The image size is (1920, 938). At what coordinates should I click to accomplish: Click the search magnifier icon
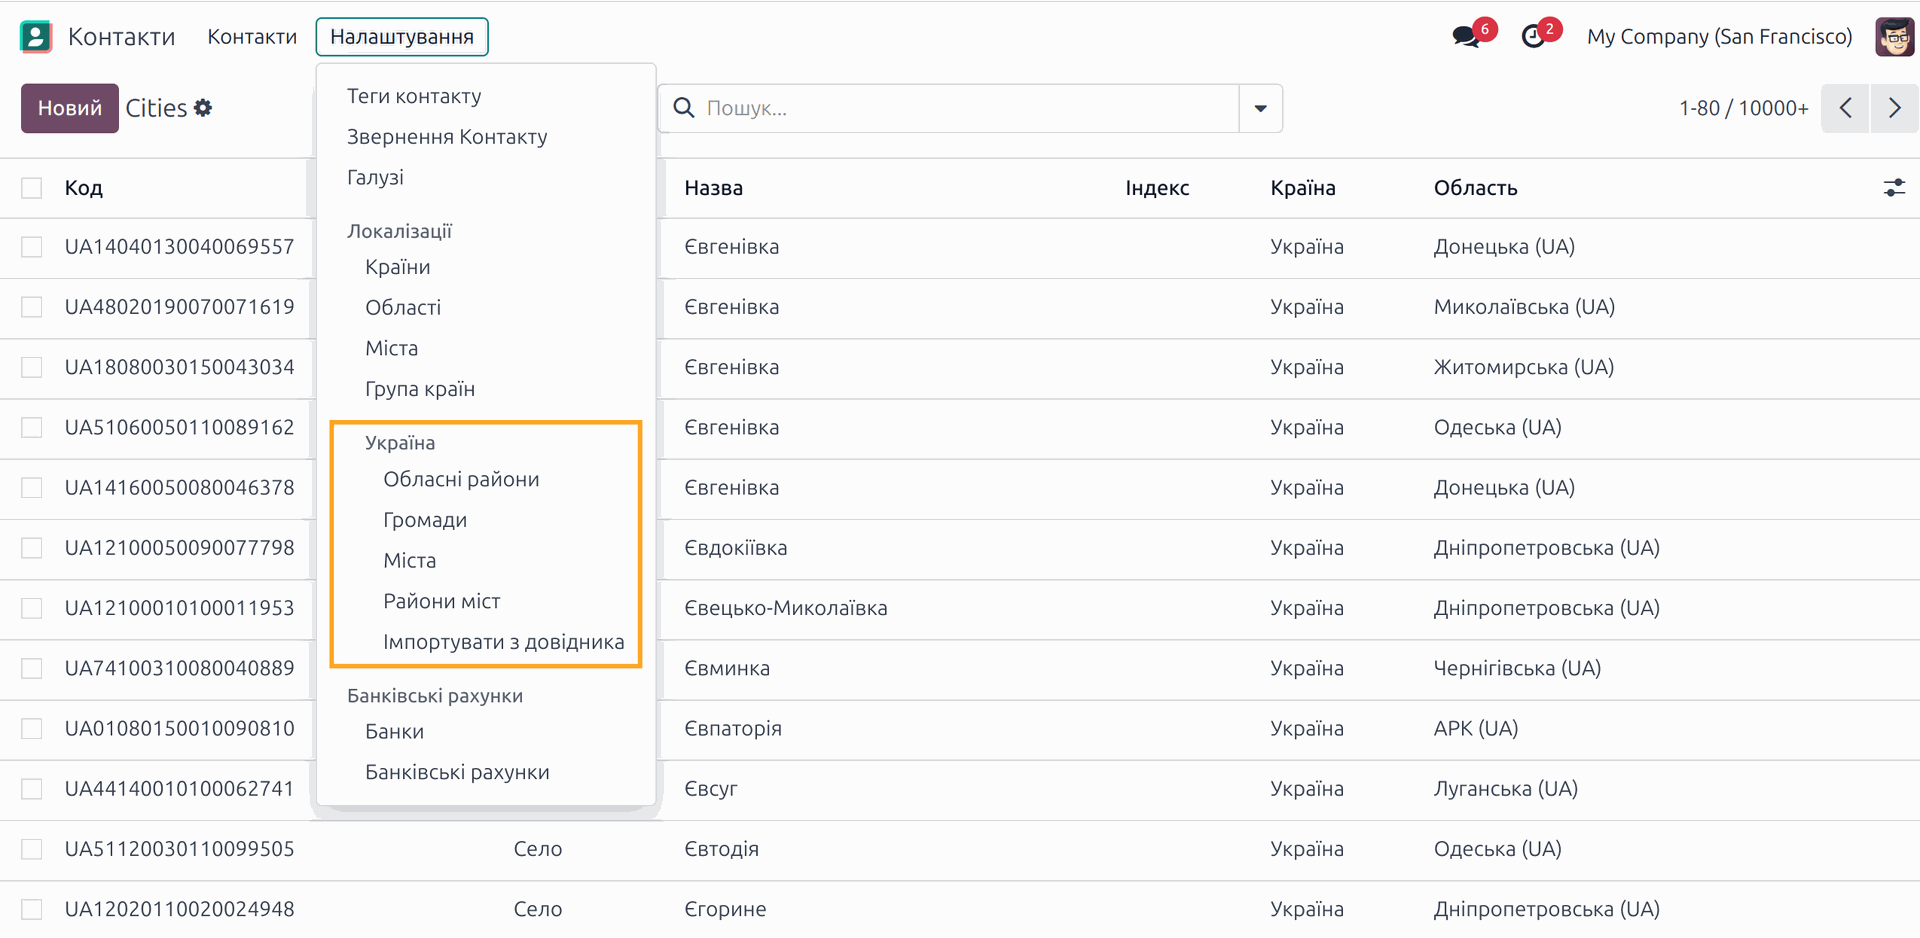[684, 108]
